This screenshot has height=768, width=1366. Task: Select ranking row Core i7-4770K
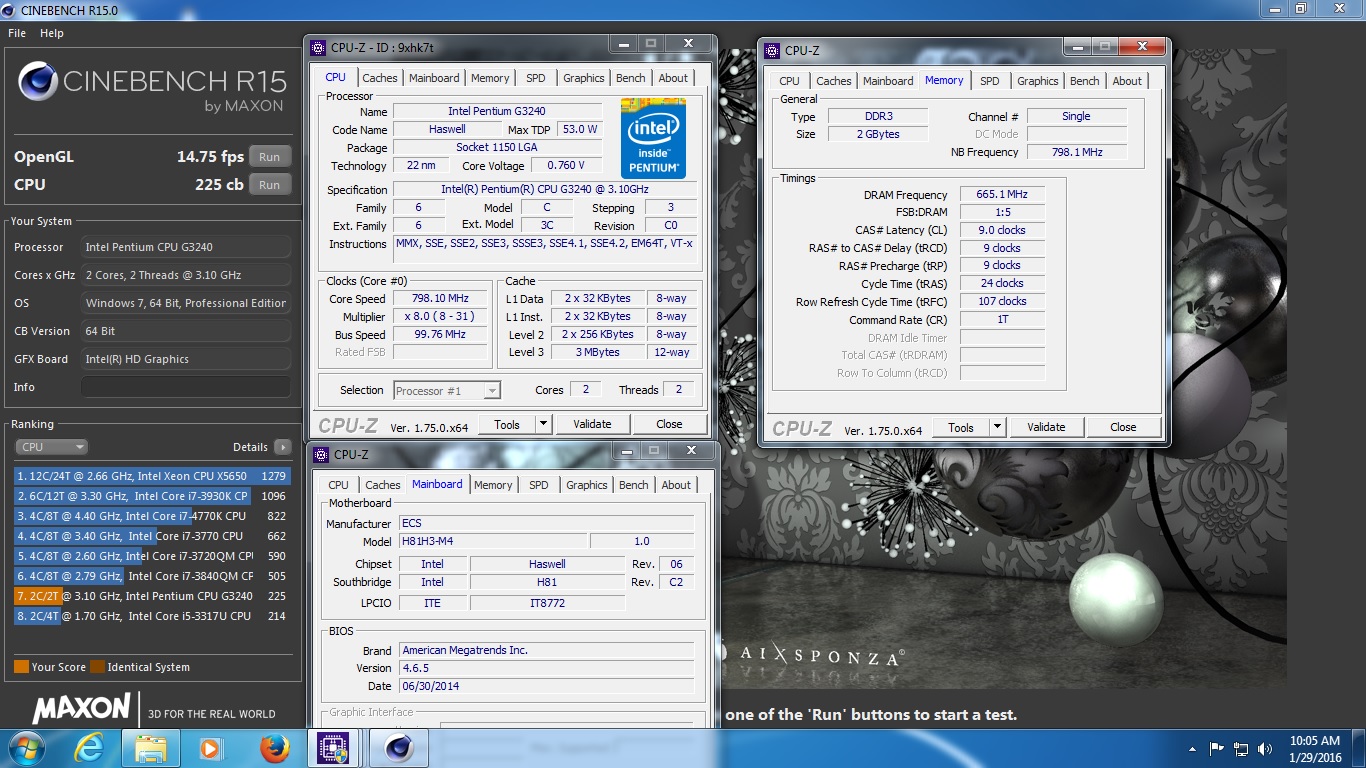152,516
